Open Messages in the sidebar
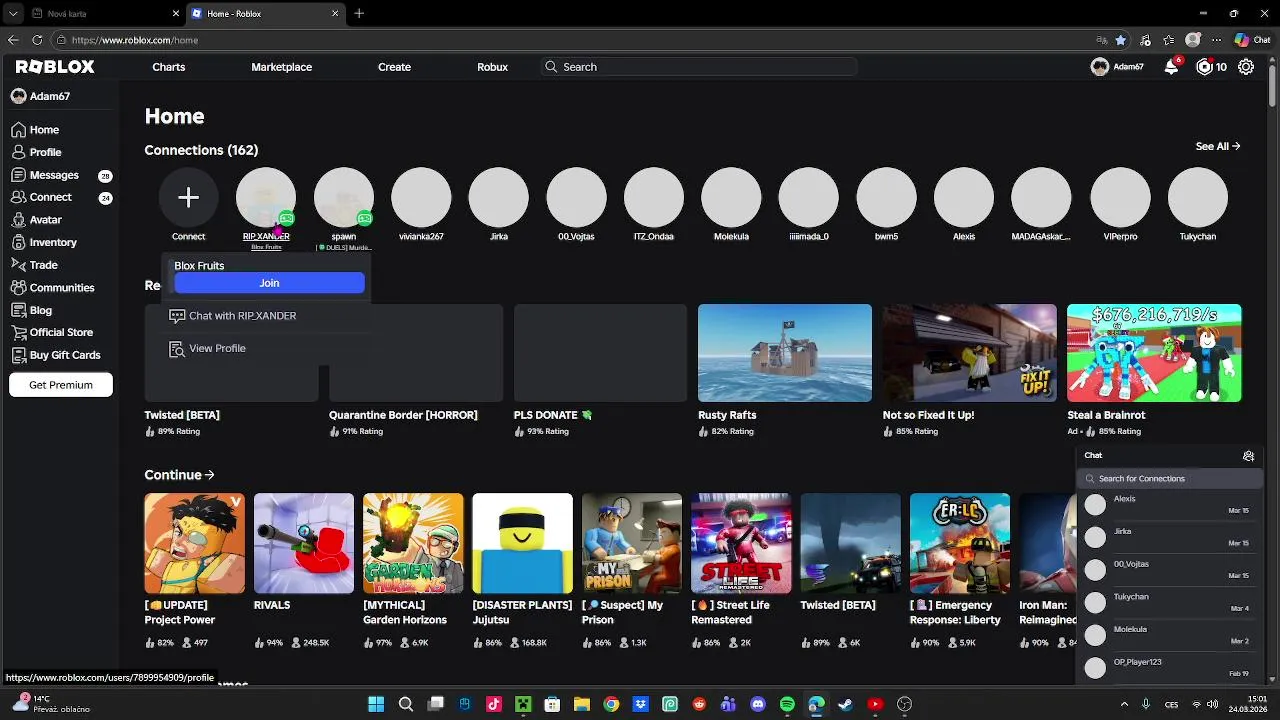The height and width of the screenshot is (720, 1280). pyautogui.click(x=54, y=175)
